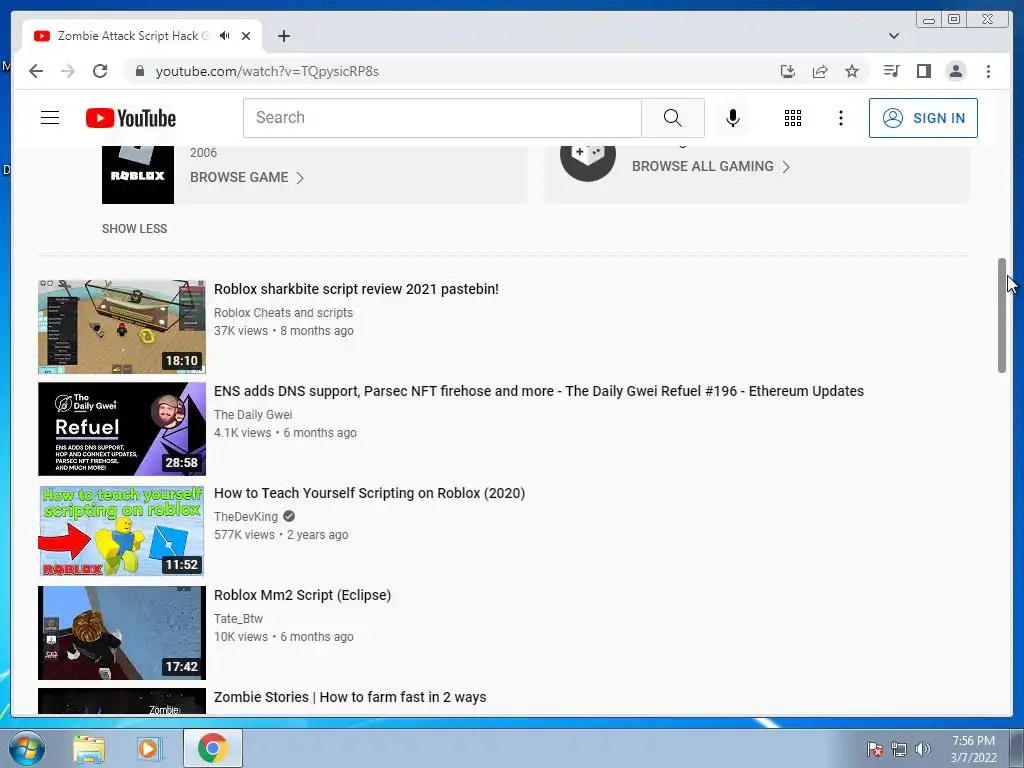1024x768 pixels.
Task: Open Windows Explorer from taskbar
Action: point(89,749)
